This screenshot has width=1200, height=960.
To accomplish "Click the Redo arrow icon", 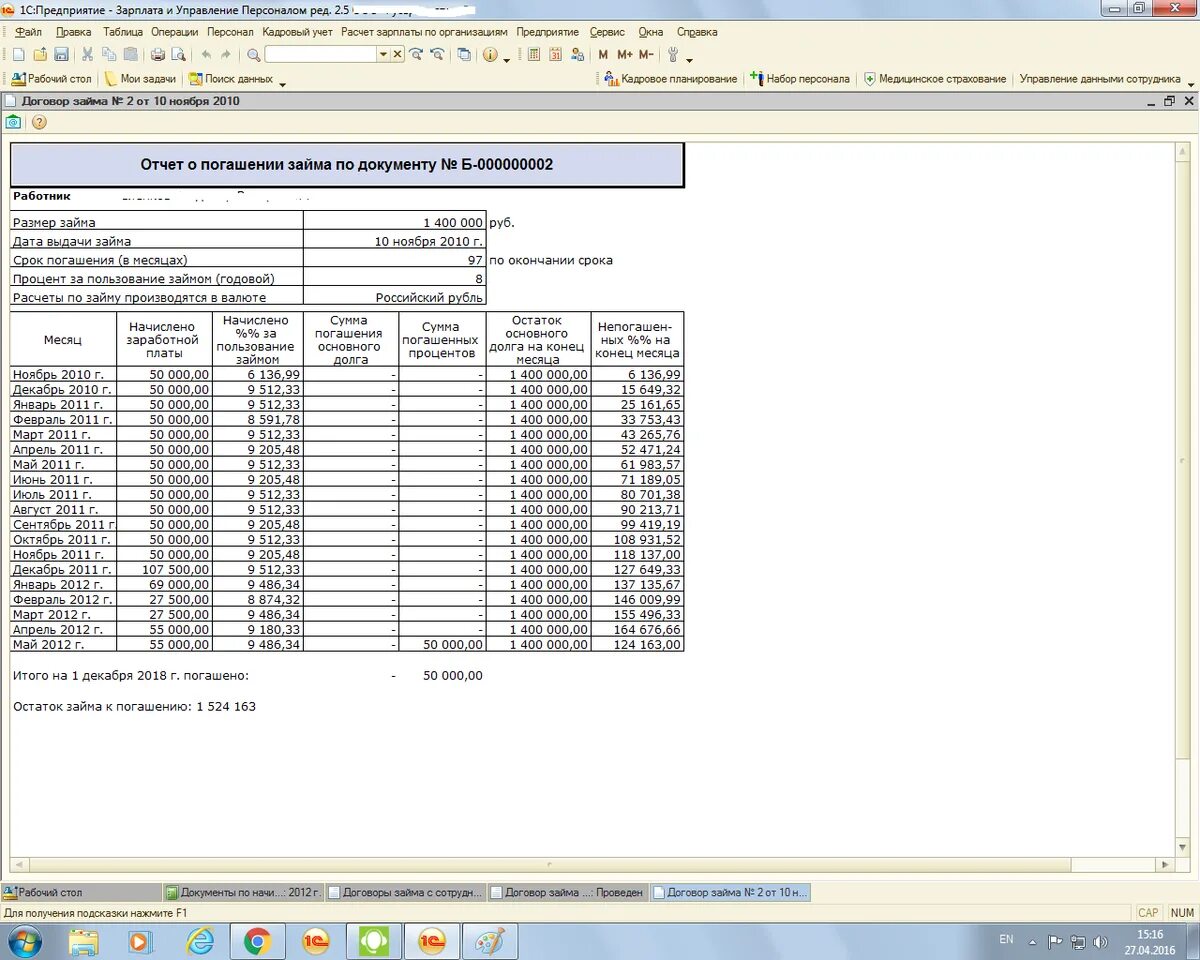I will point(226,55).
